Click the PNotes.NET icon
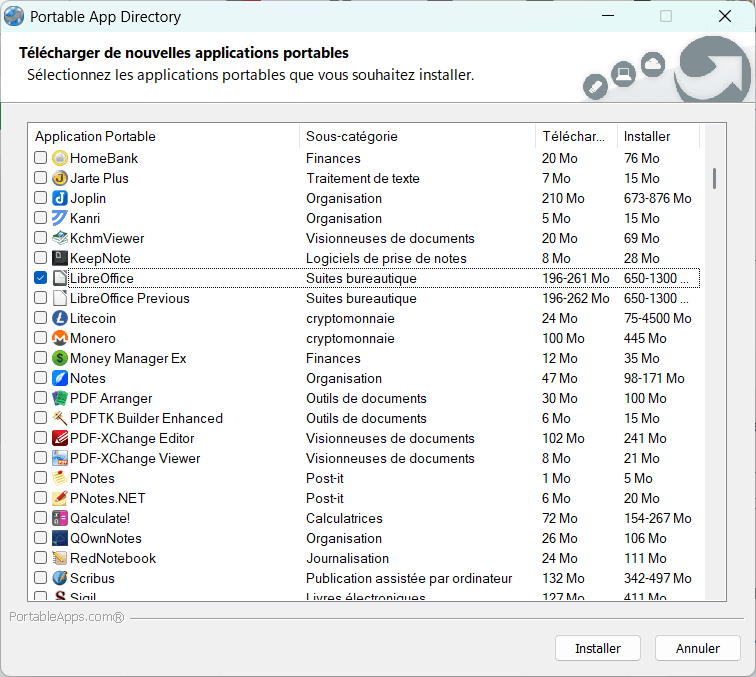Screen dimensions: 756x677 point(60,498)
